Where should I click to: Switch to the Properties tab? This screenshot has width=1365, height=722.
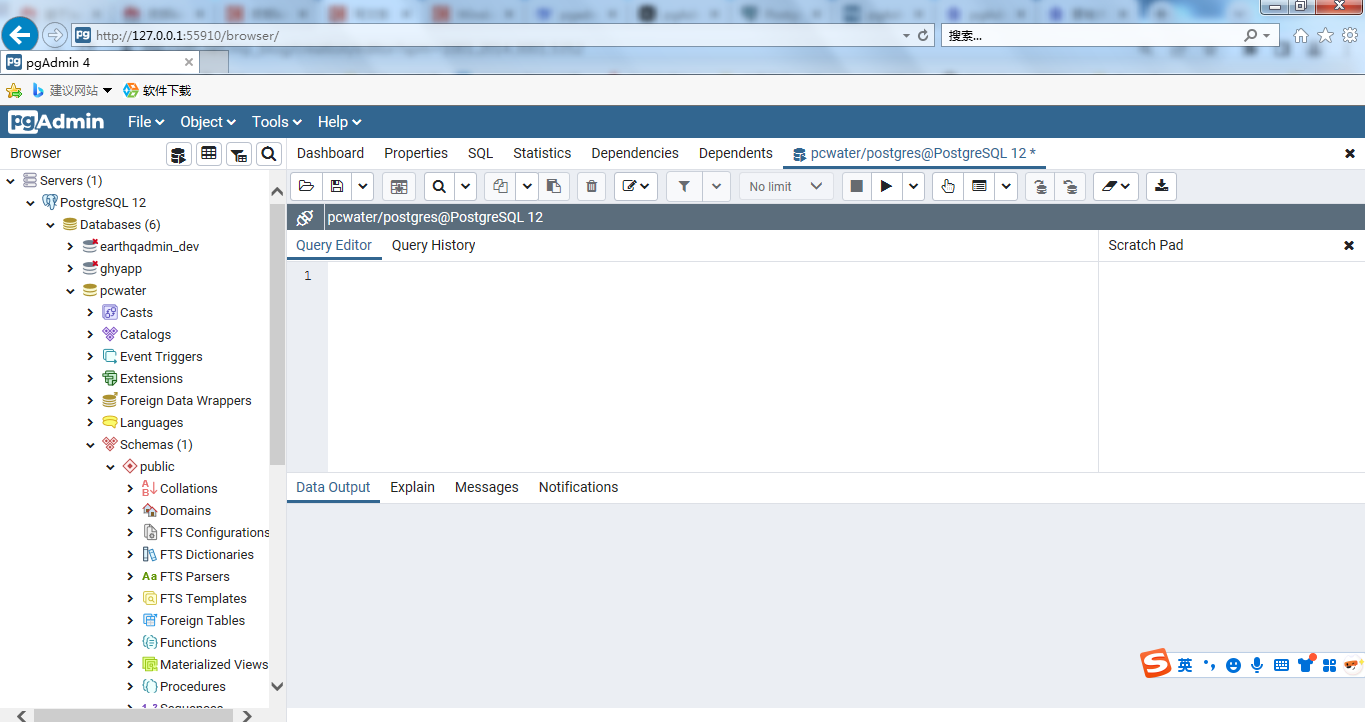[416, 153]
